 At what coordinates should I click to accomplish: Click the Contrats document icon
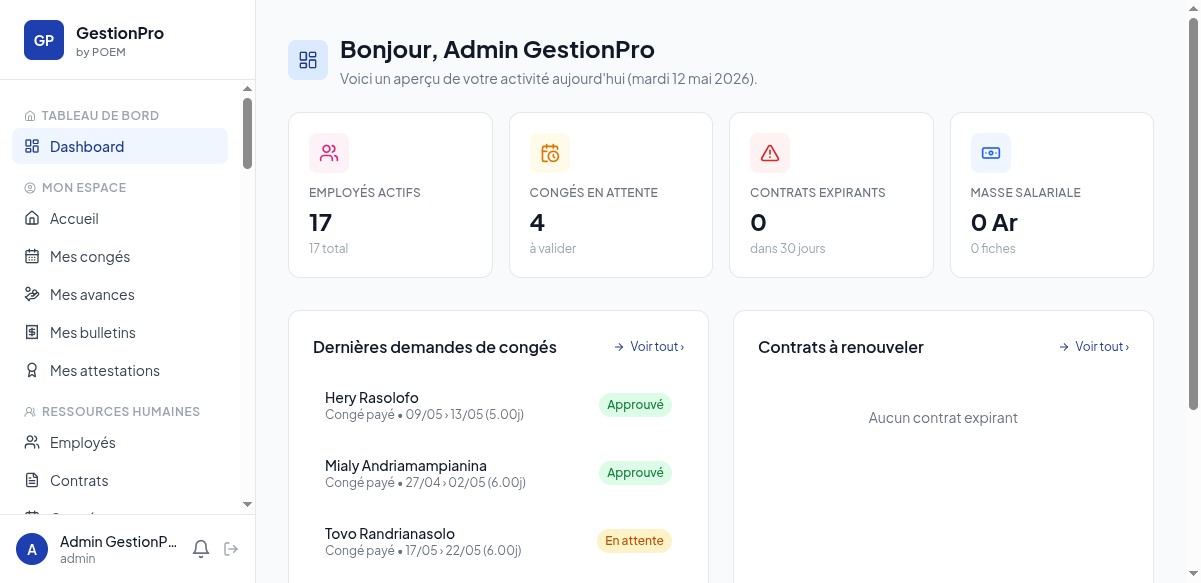point(32,480)
